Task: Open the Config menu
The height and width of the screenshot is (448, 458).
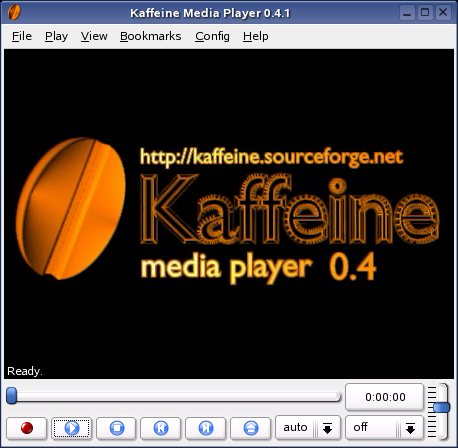Action: click(212, 36)
